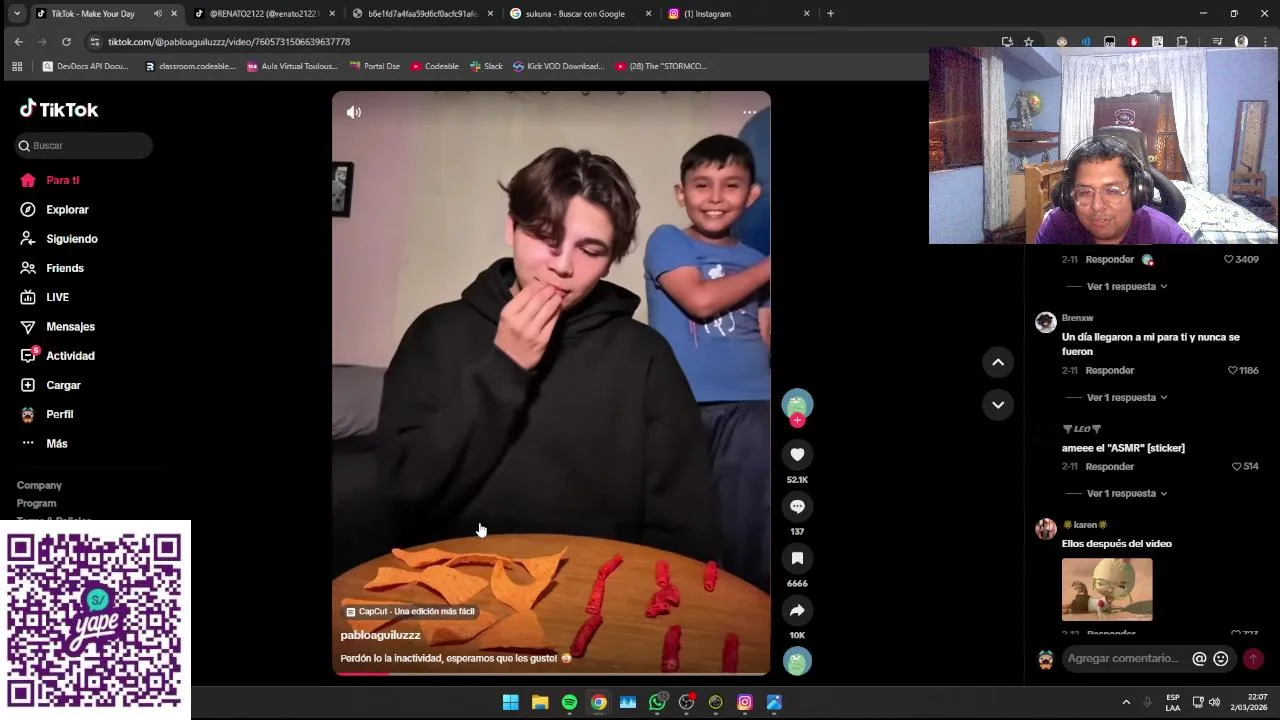
Task: Seek in the video progress bar
Action: (x=551, y=674)
